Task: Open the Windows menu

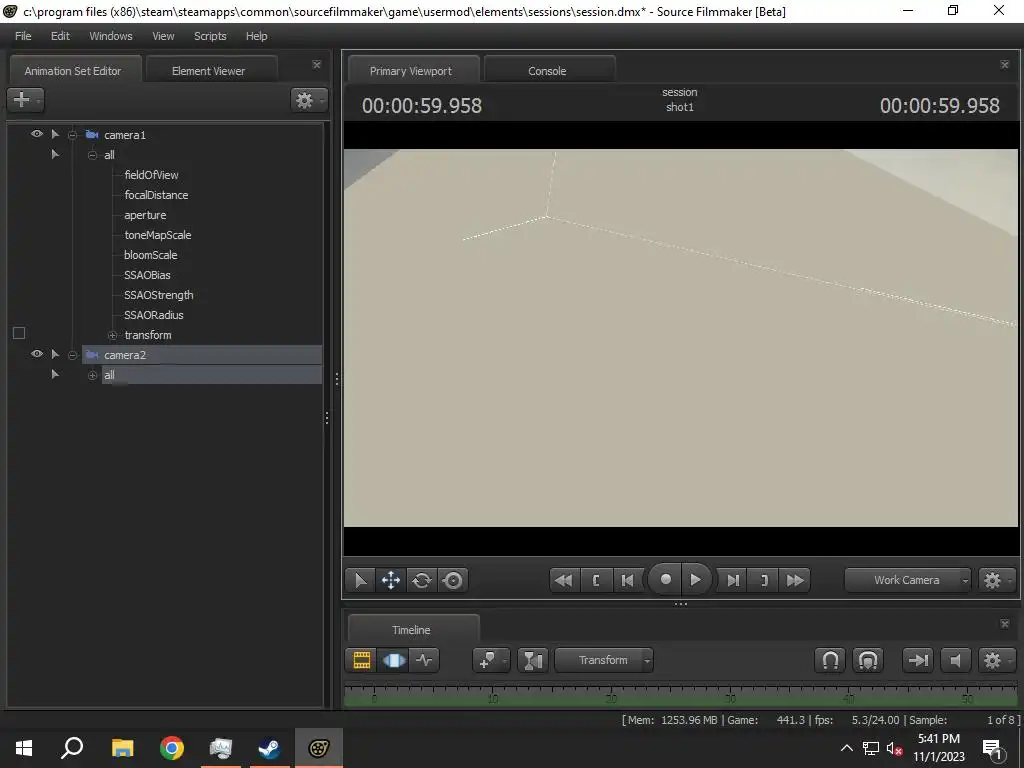Action: (110, 36)
